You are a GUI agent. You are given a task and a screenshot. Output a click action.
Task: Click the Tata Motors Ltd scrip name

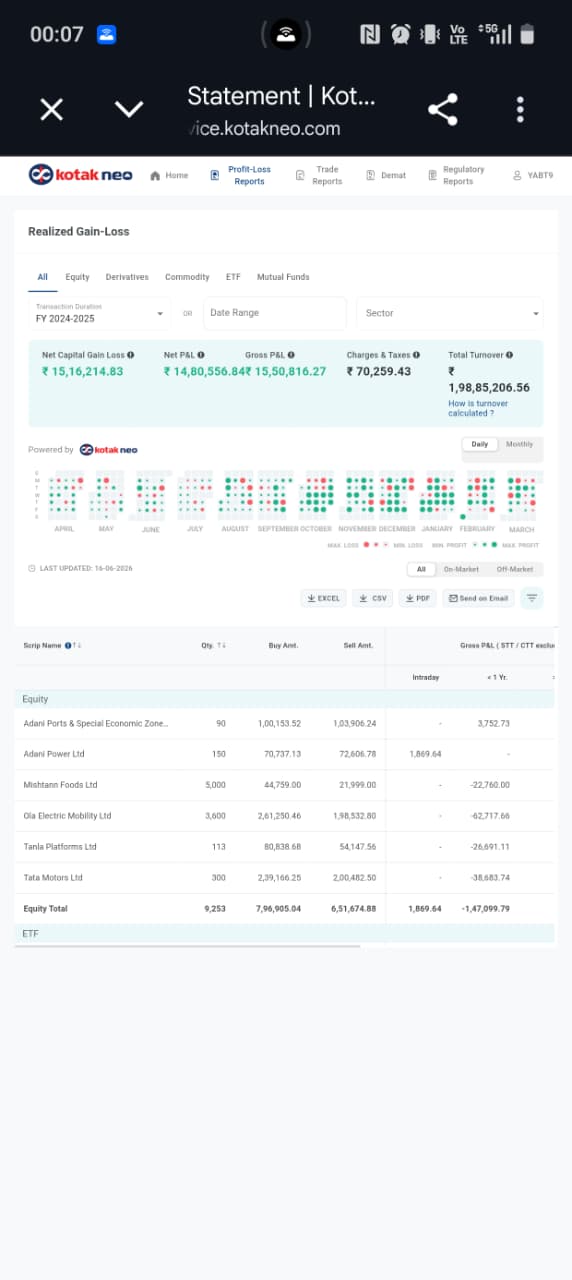coord(53,878)
